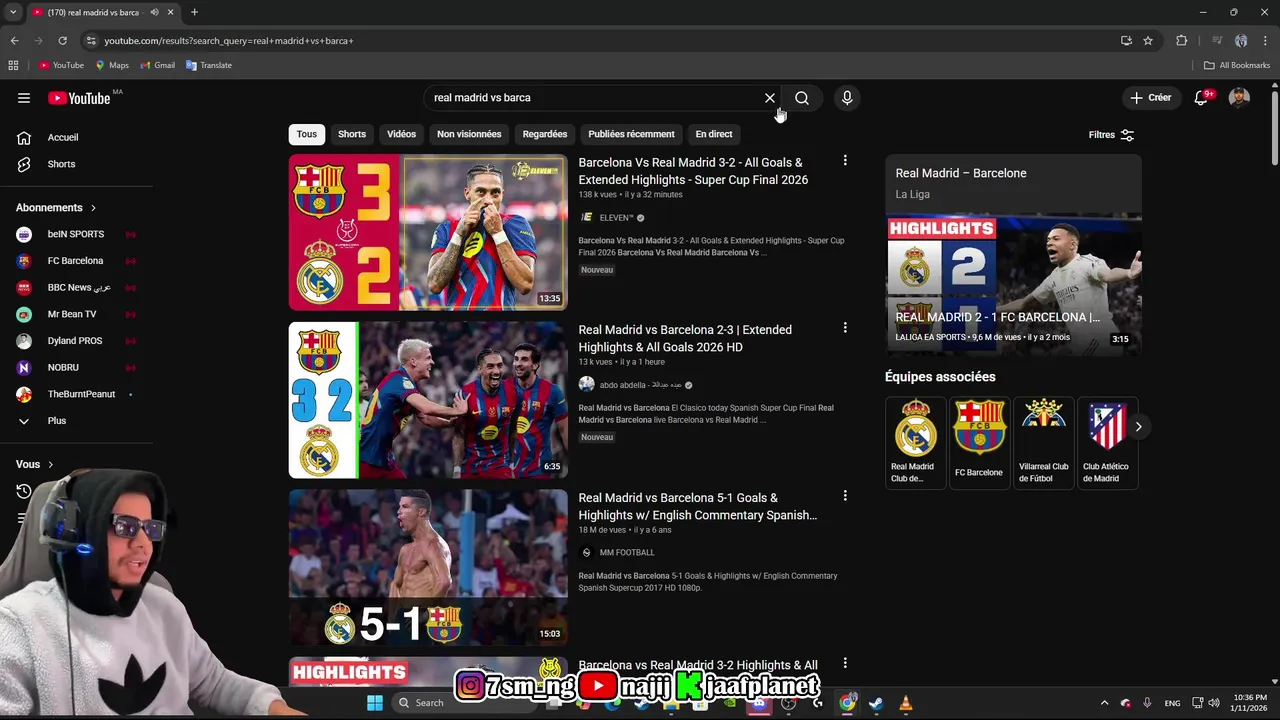Screen dimensions: 1280x720
Task: Clear the search query with X
Action: (x=770, y=98)
